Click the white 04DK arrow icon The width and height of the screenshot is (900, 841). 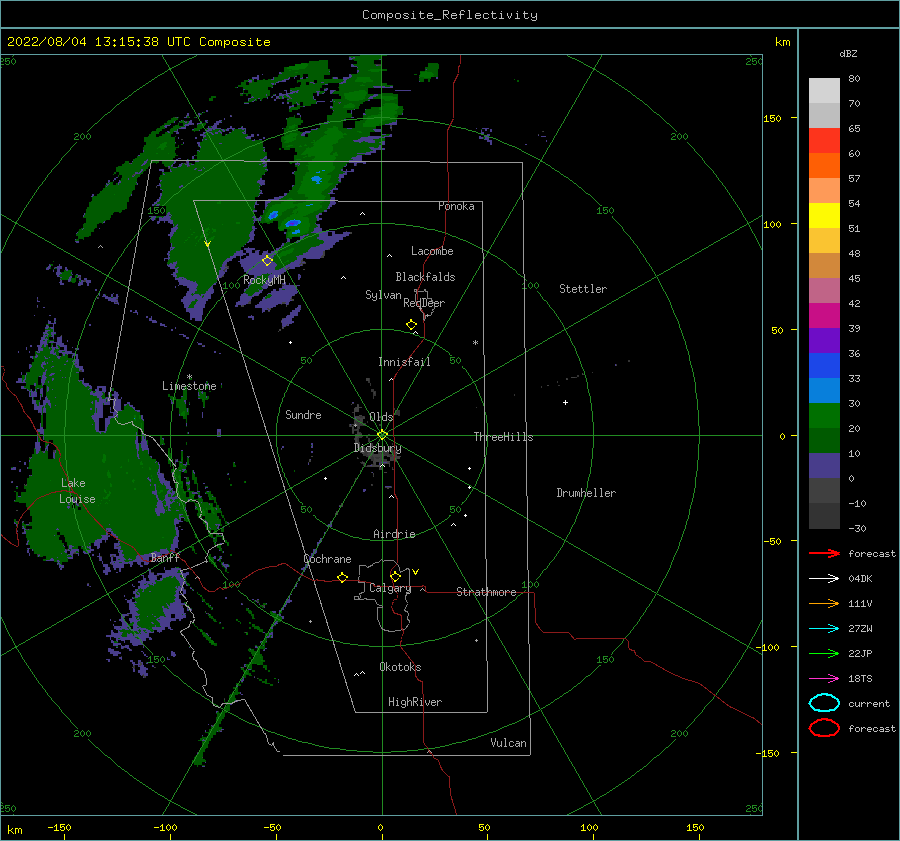pyautogui.click(x=824, y=578)
